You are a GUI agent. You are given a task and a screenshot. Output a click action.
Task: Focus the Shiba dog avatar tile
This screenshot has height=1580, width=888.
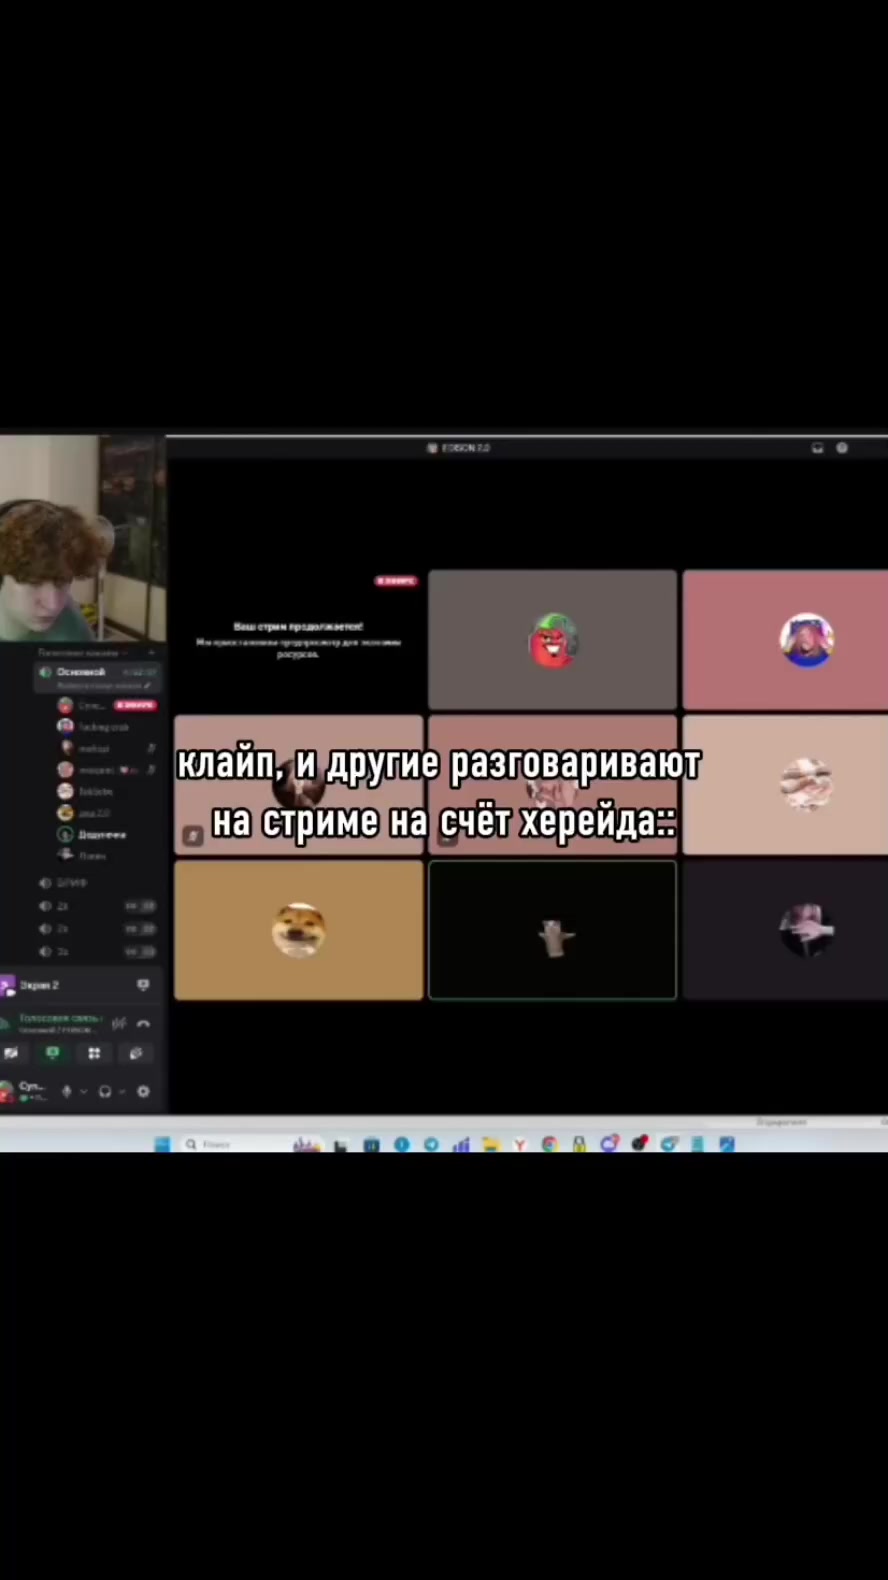[x=298, y=930]
